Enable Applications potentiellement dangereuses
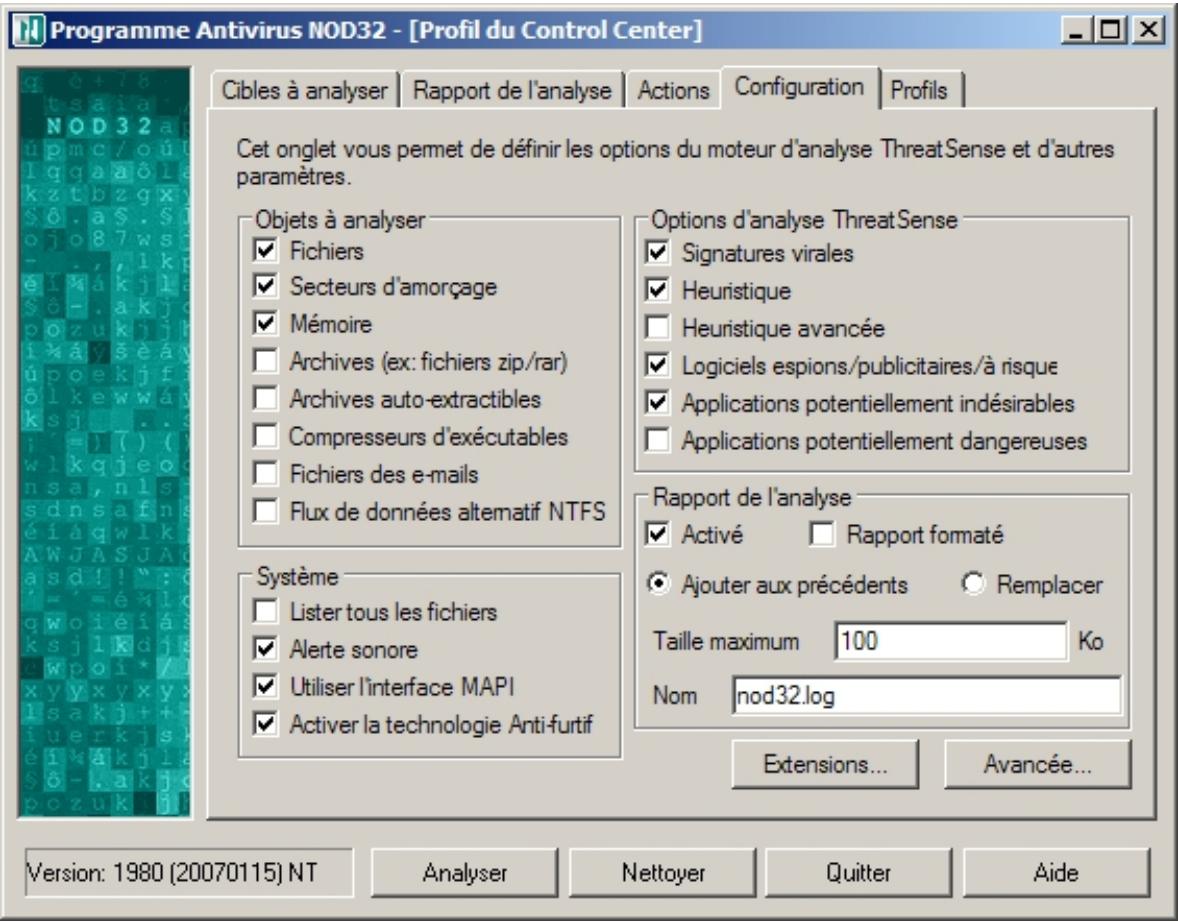Viewport: 1178px width, 923px height. click(657, 440)
